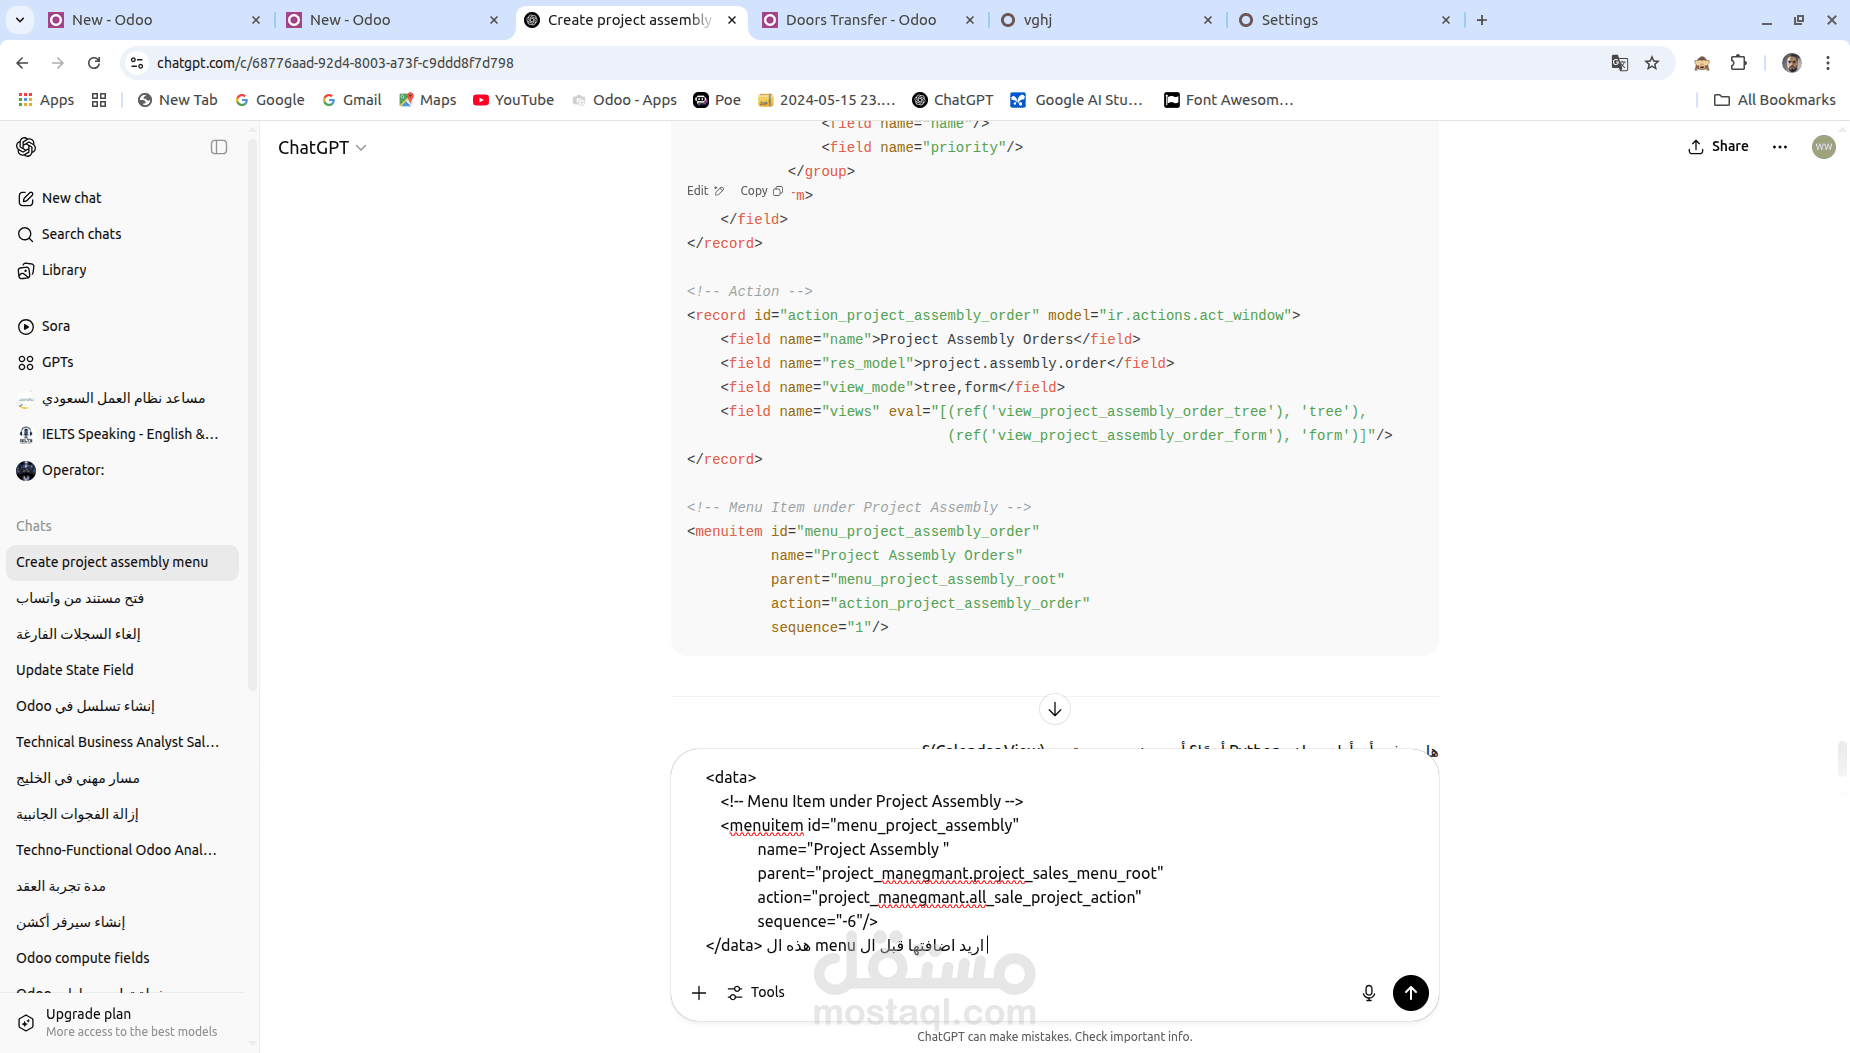This screenshot has height=1053, width=1850.
Task: Open the conversation options ellipsis menu
Action: [1780, 146]
